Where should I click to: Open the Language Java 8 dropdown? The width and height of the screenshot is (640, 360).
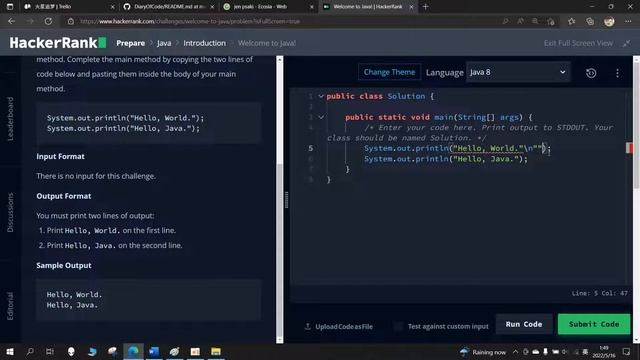click(x=518, y=72)
